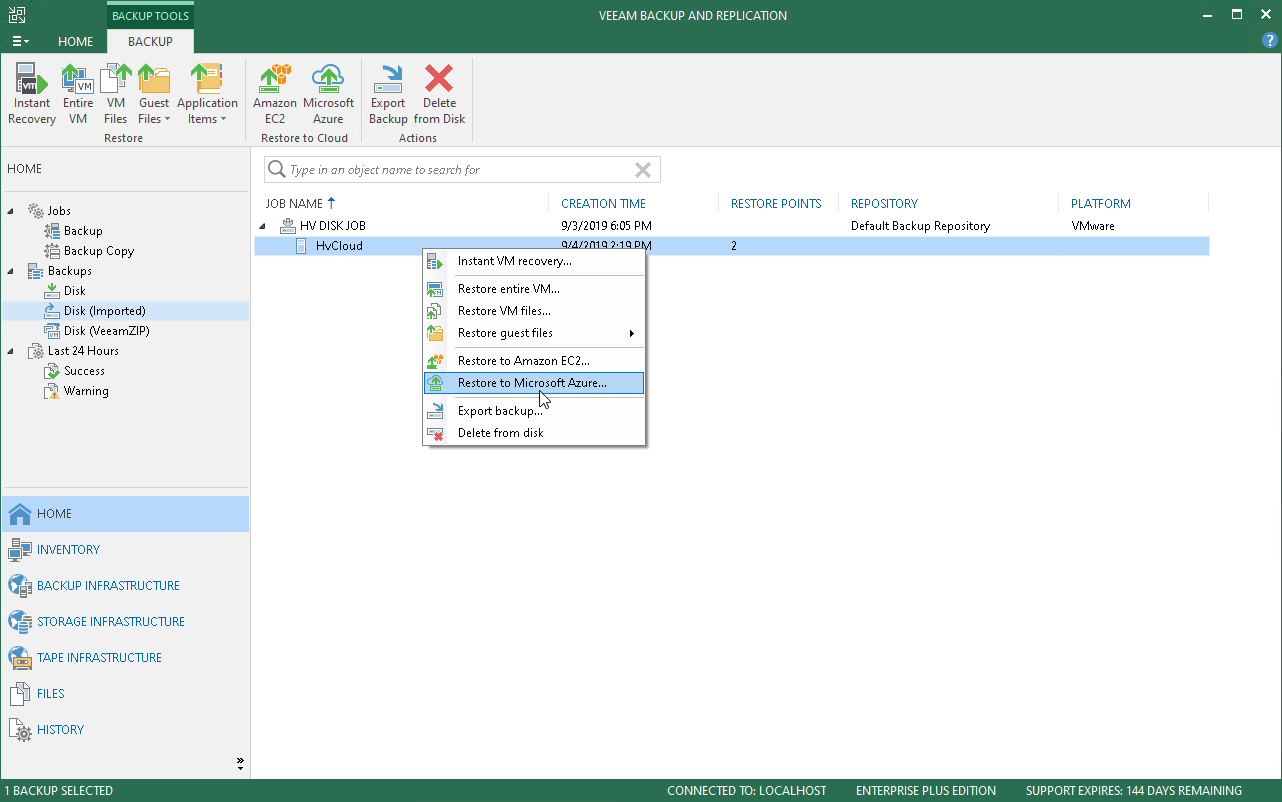
Task: Collapse the Jobs tree node
Action: tap(12, 211)
